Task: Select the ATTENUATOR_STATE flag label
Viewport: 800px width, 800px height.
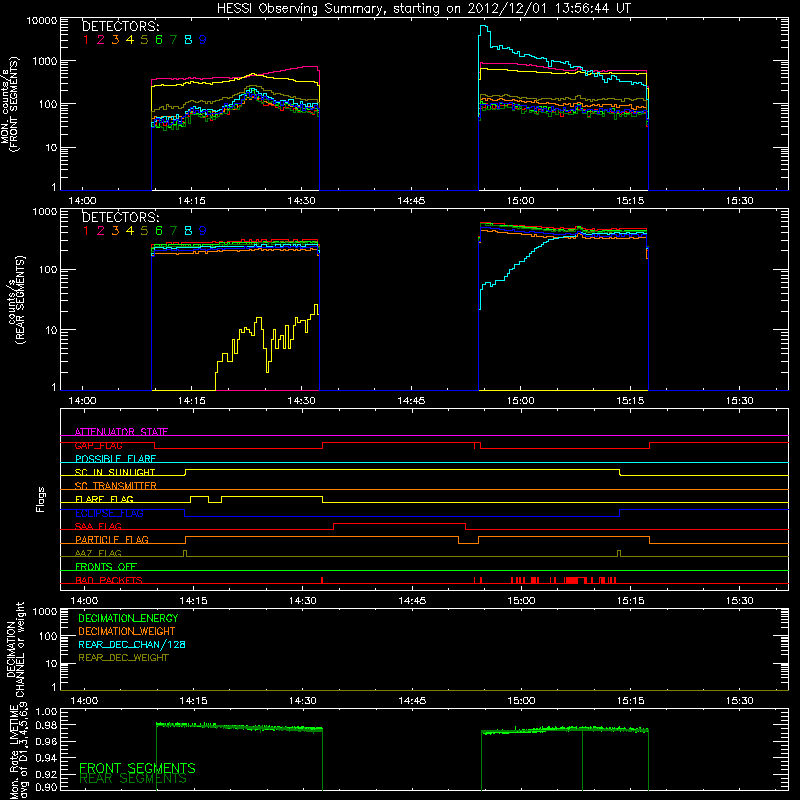Action: [x=121, y=432]
